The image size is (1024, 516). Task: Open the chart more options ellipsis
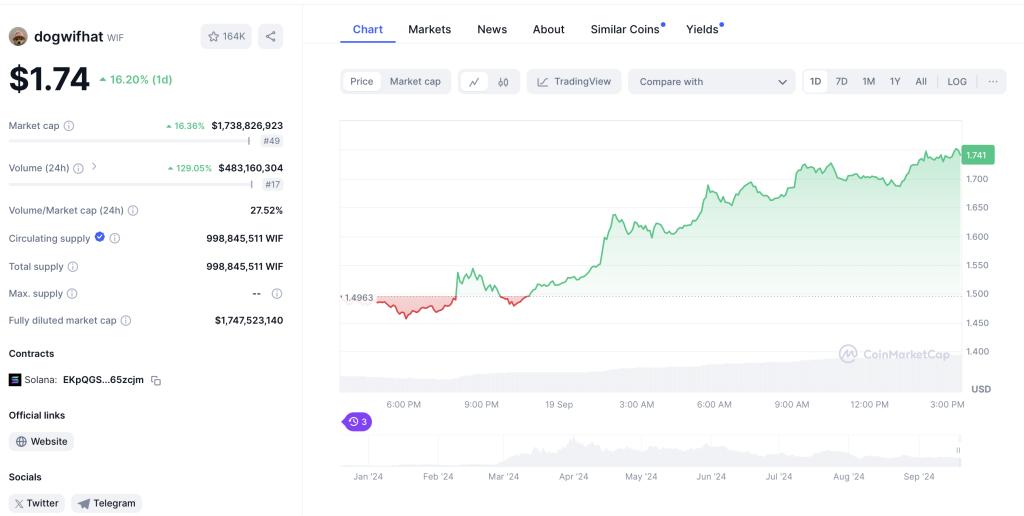993,82
